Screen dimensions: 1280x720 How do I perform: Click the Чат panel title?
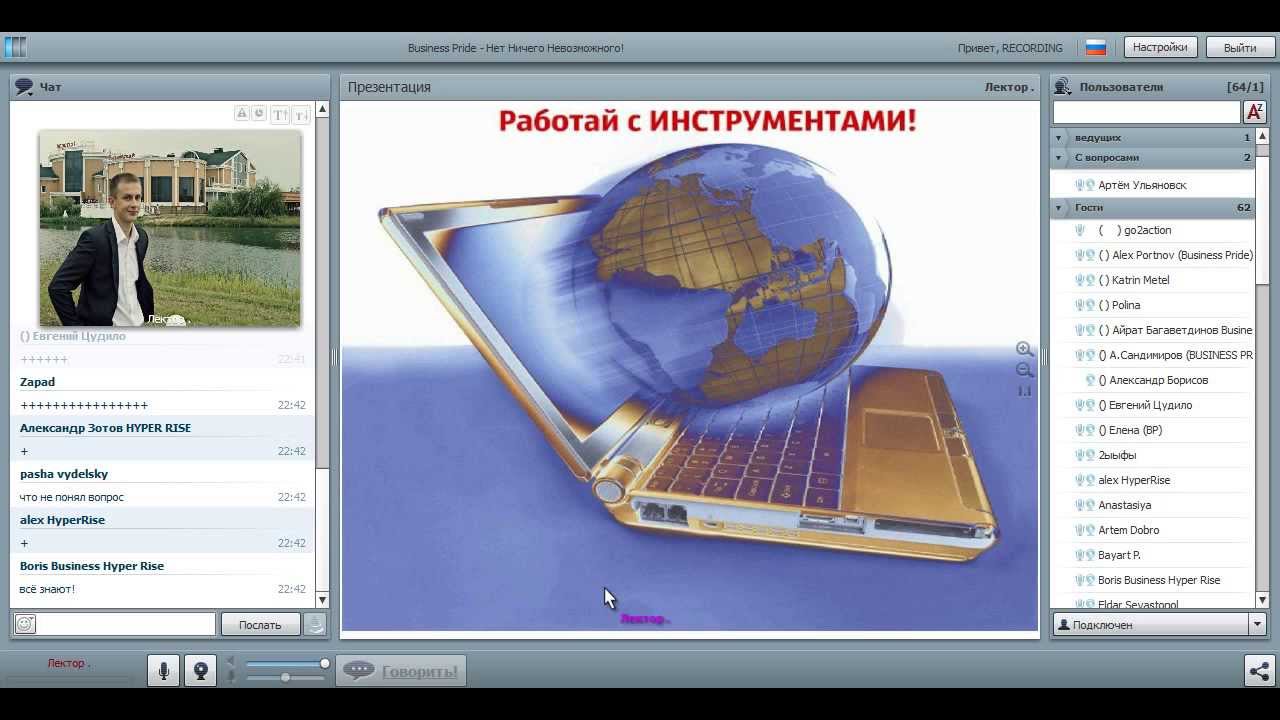(x=50, y=87)
